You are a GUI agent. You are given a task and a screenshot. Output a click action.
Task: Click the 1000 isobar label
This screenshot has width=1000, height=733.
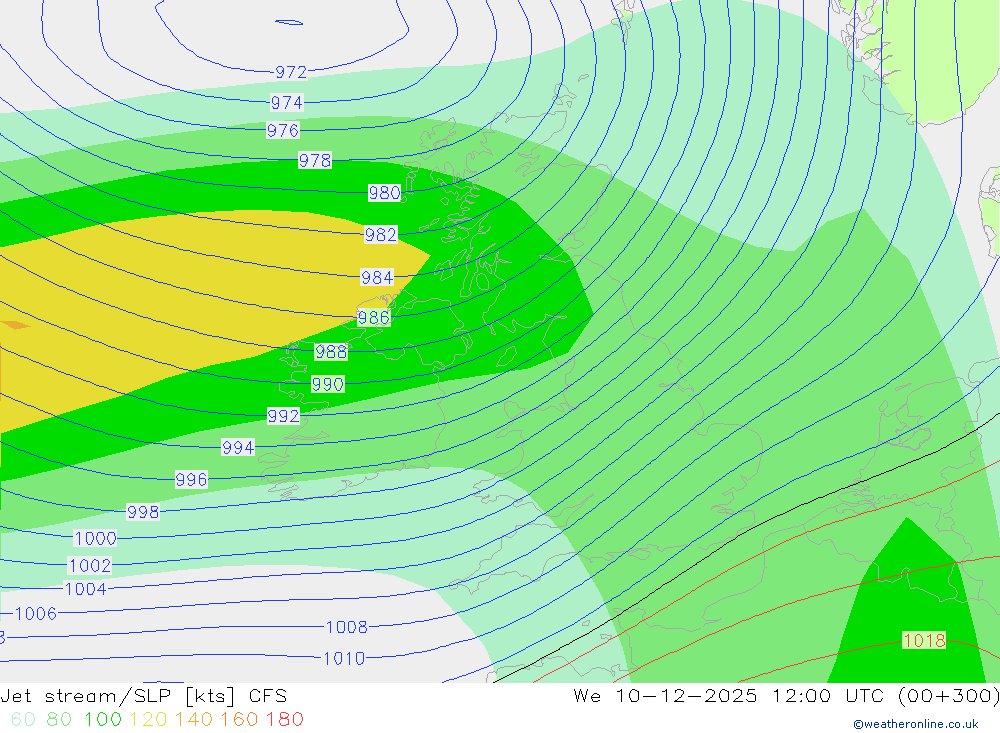coord(96,539)
